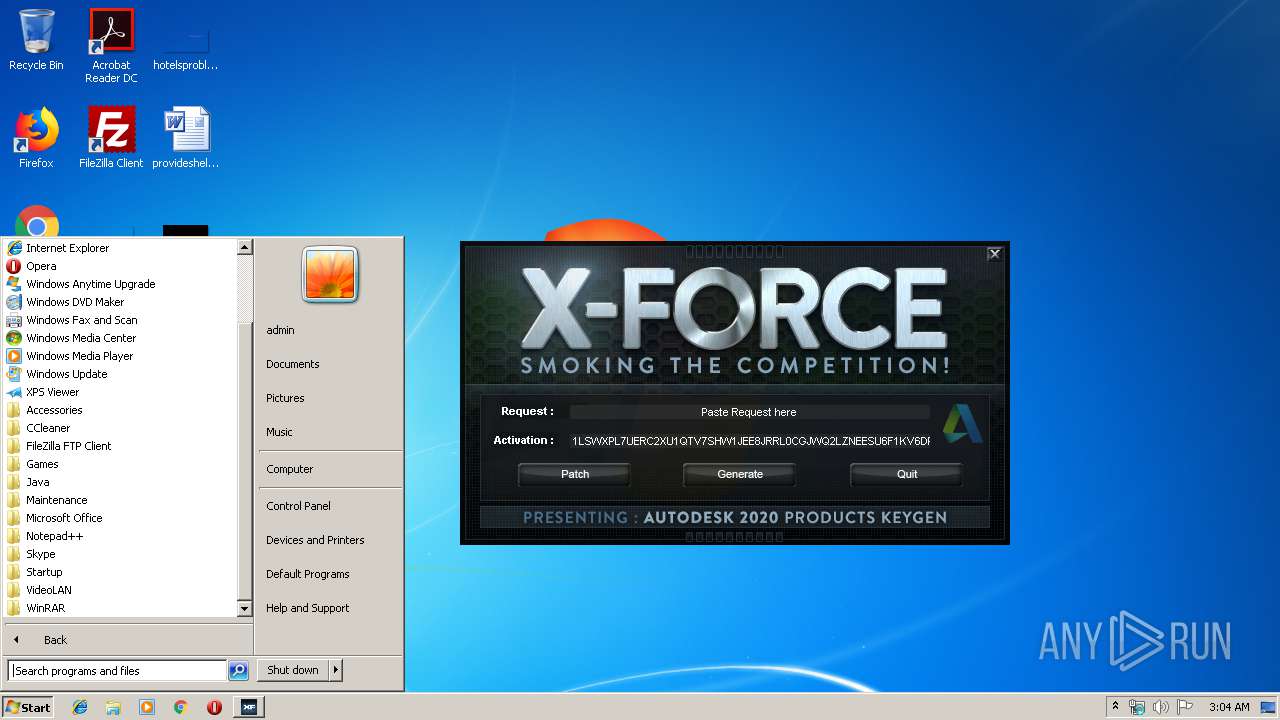Open Default Programs
The height and width of the screenshot is (720, 1280).
[307, 574]
